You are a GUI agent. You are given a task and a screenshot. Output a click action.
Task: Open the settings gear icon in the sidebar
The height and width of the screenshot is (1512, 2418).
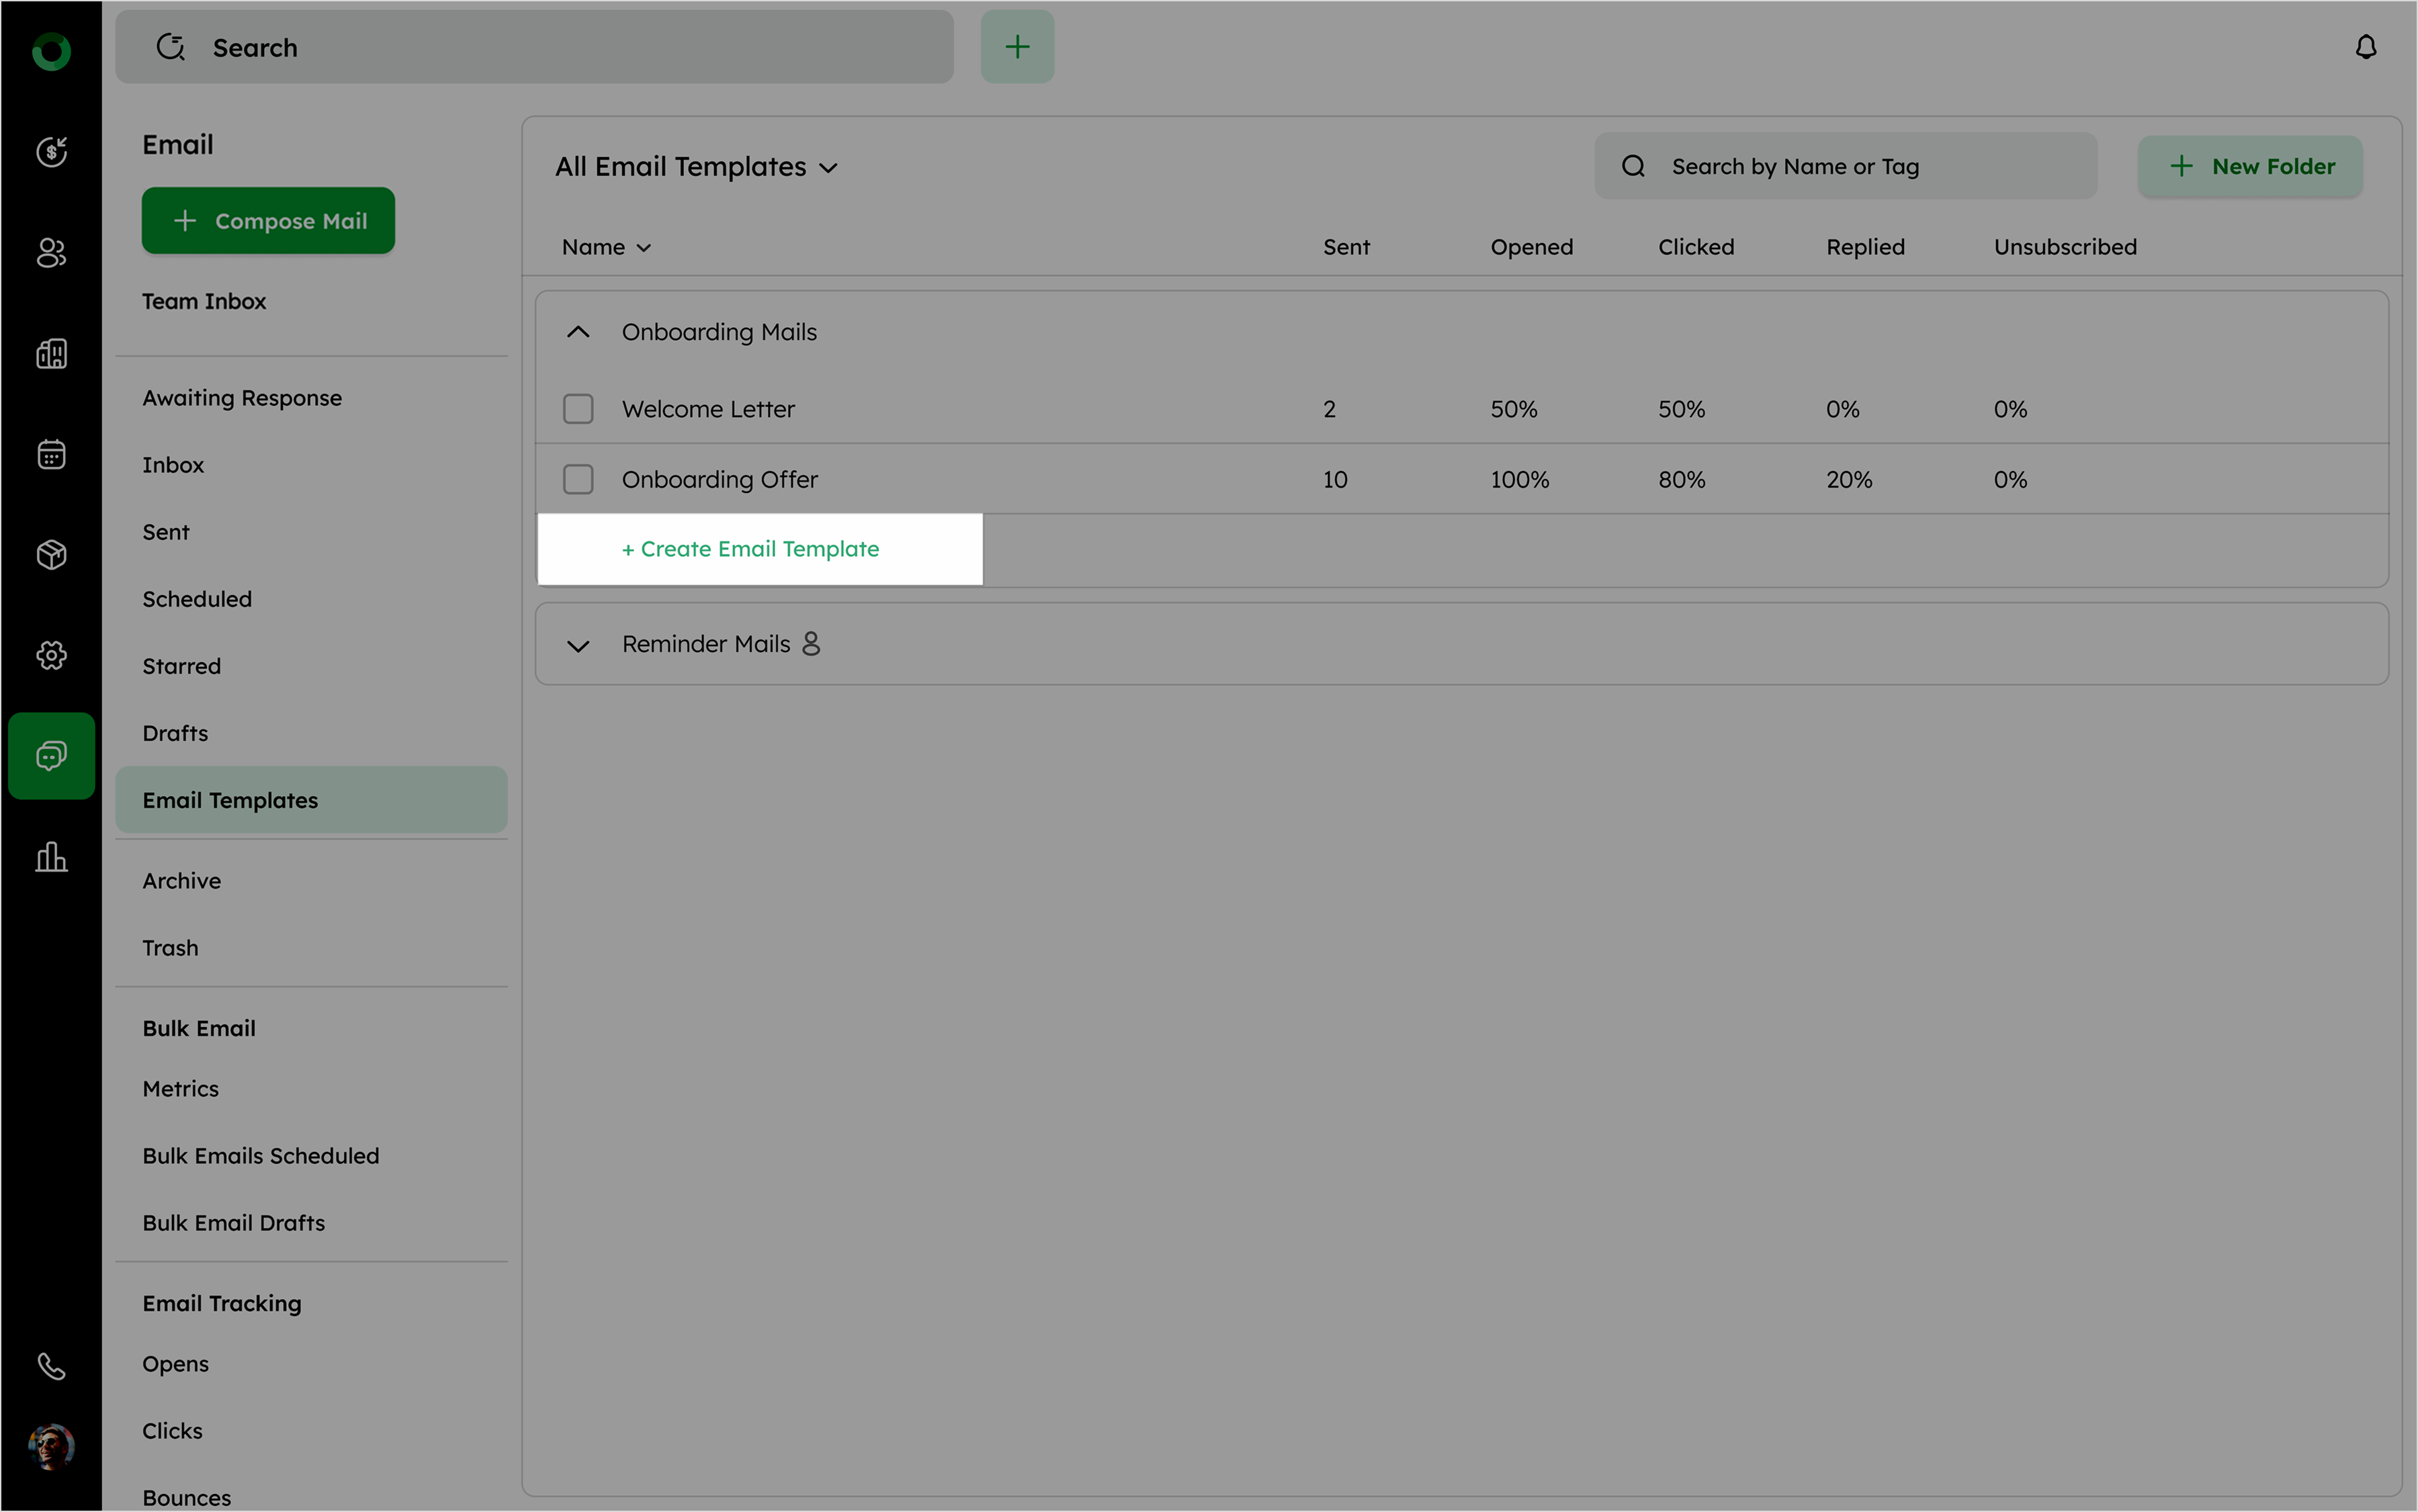[51, 655]
